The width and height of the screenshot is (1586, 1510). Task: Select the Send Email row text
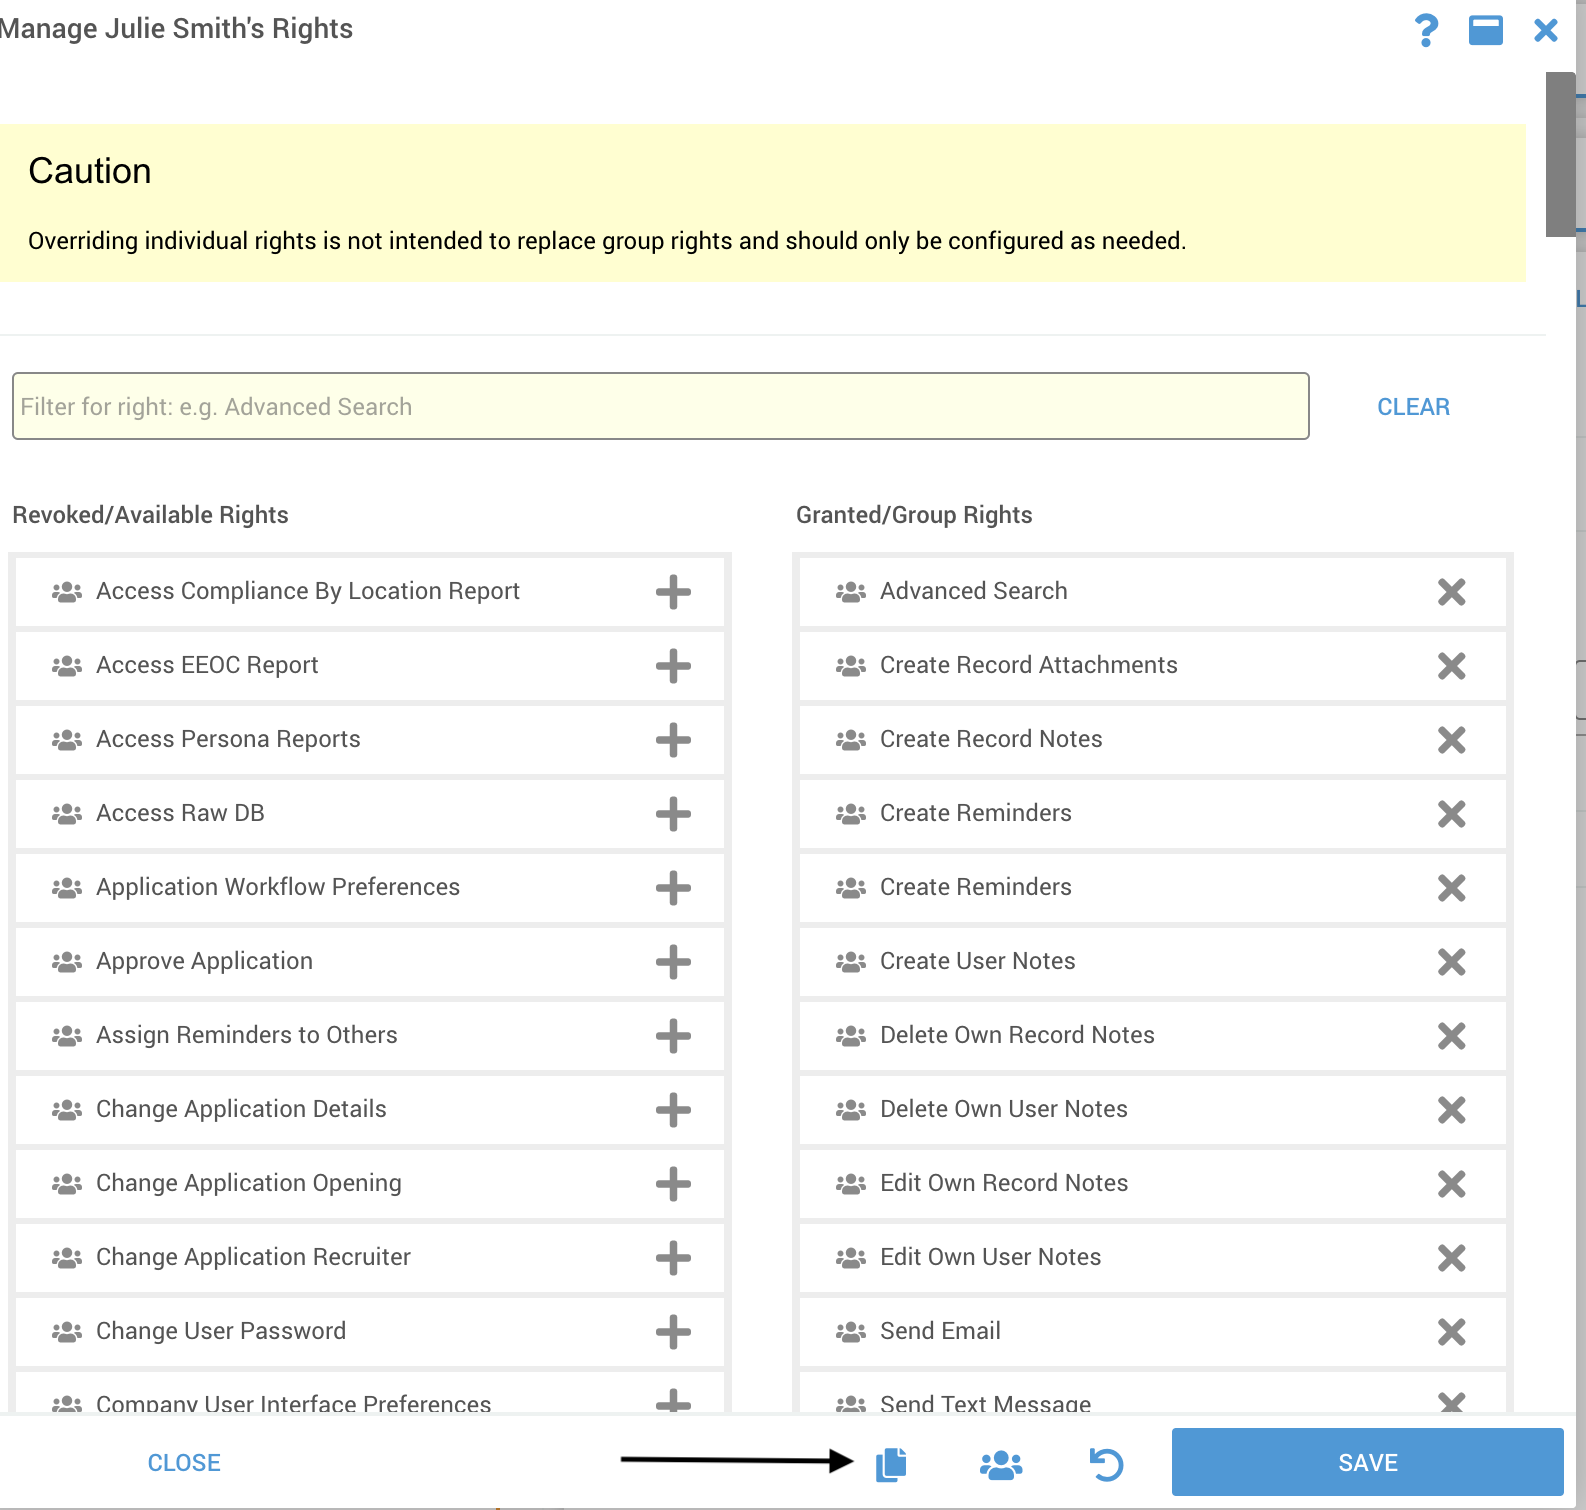[940, 1331]
